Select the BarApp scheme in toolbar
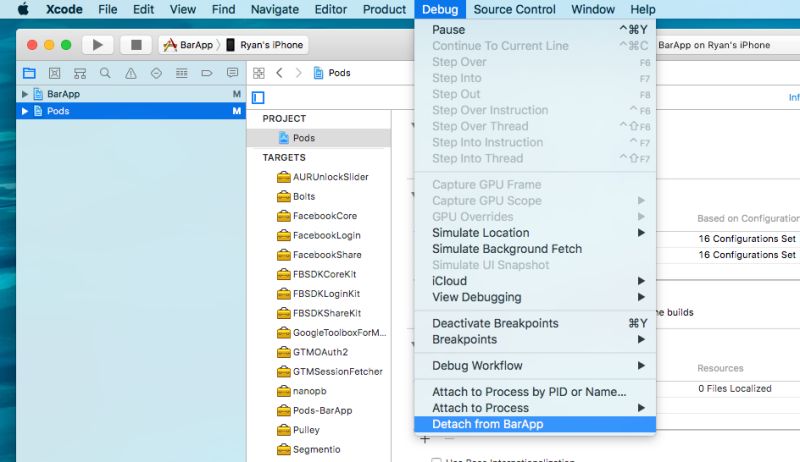 tap(188, 45)
